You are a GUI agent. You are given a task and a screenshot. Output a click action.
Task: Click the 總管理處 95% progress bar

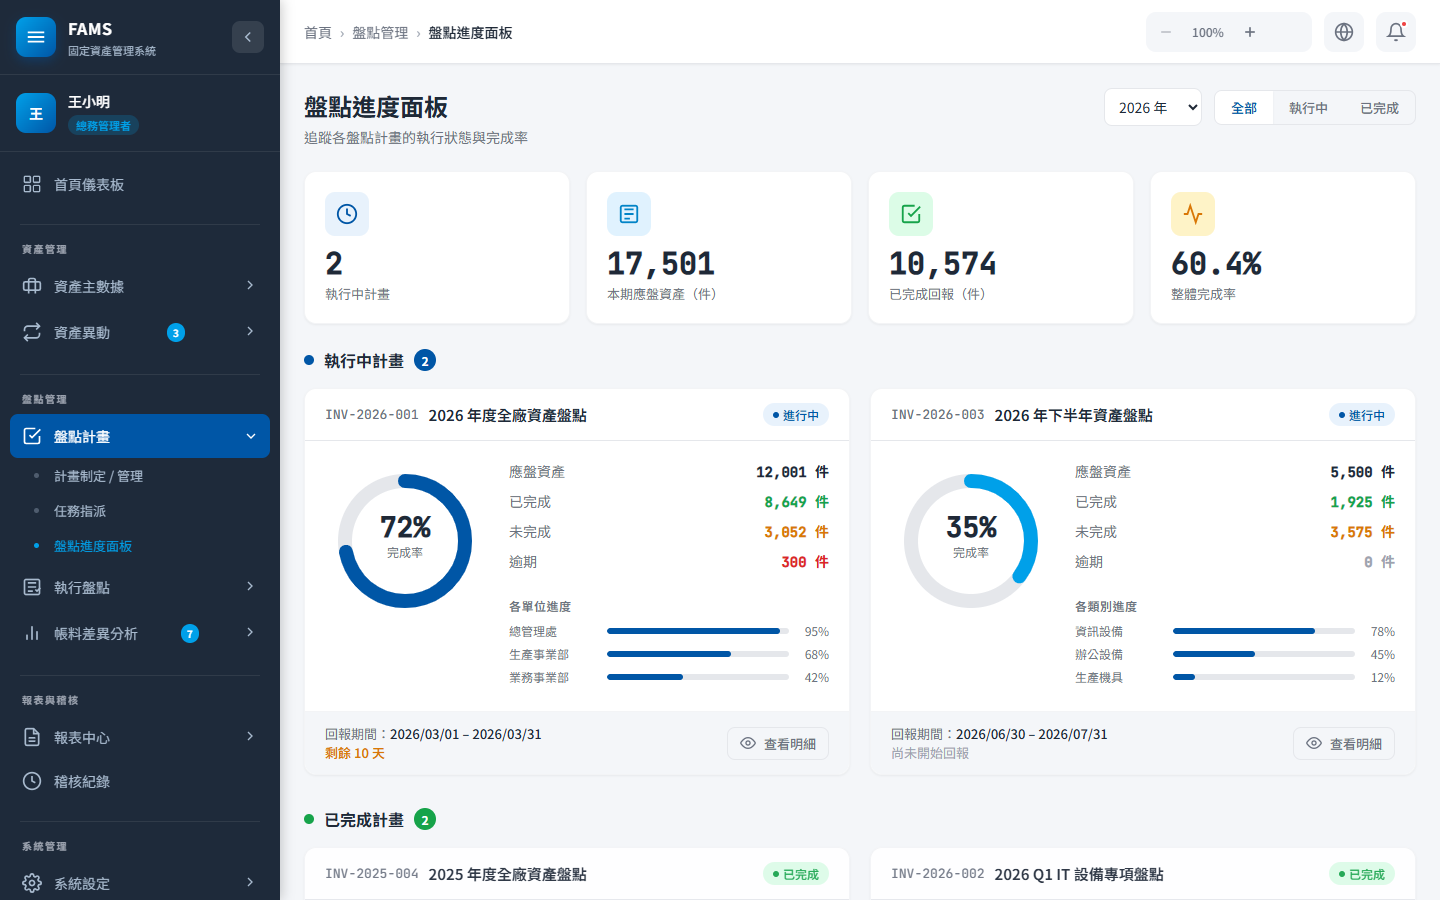697,631
